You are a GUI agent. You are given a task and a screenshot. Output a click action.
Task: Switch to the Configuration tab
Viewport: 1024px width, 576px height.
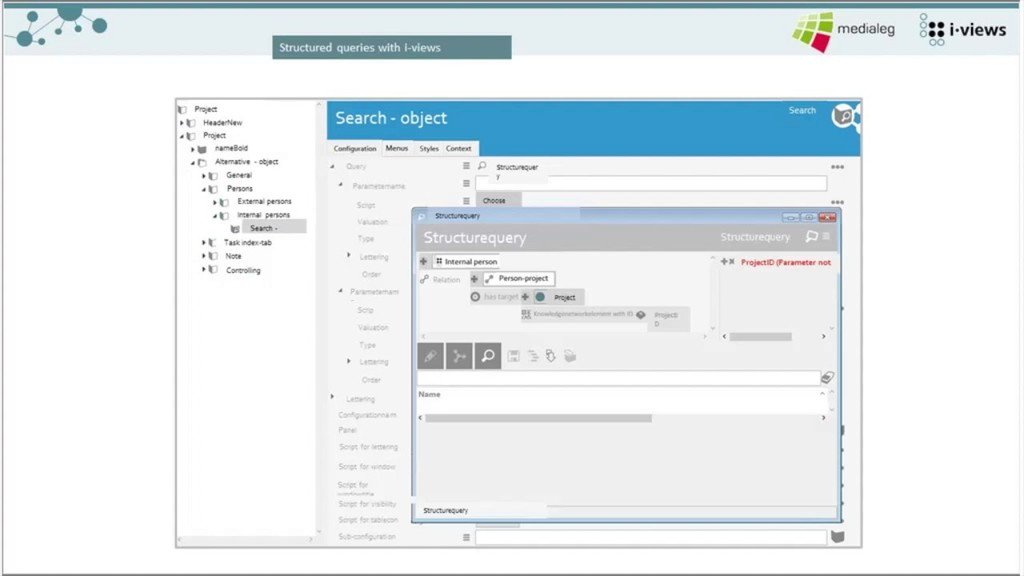pos(355,148)
